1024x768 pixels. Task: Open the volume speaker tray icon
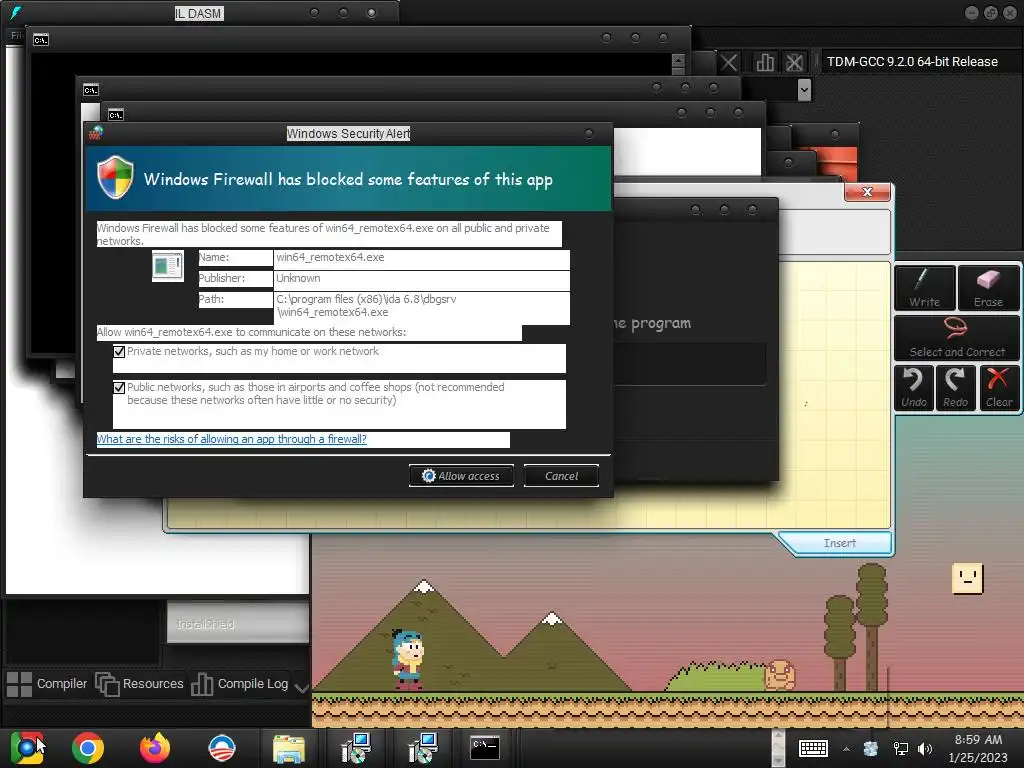(x=925, y=749)
